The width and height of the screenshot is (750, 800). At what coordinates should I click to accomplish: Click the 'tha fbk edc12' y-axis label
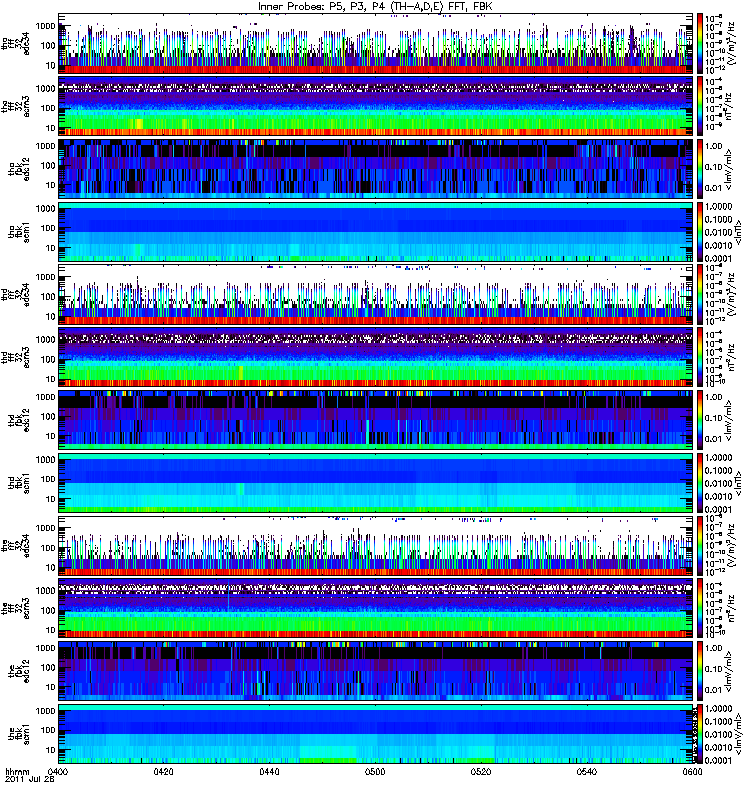[19, 169]
